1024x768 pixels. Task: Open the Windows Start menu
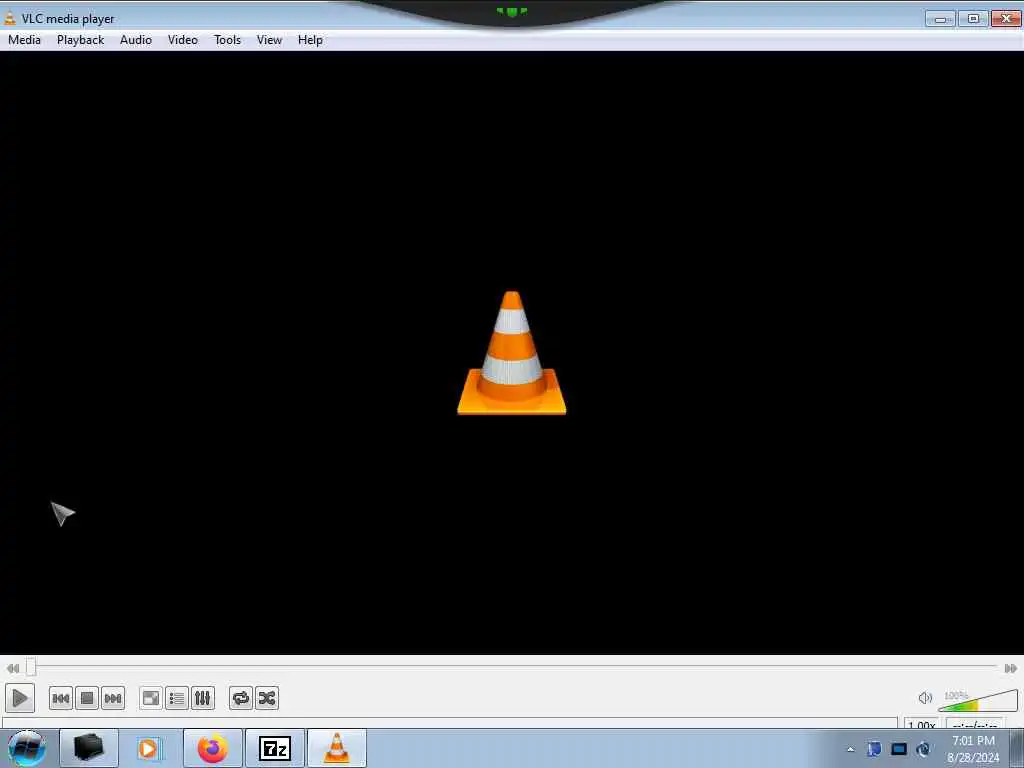tap(27, 748)
